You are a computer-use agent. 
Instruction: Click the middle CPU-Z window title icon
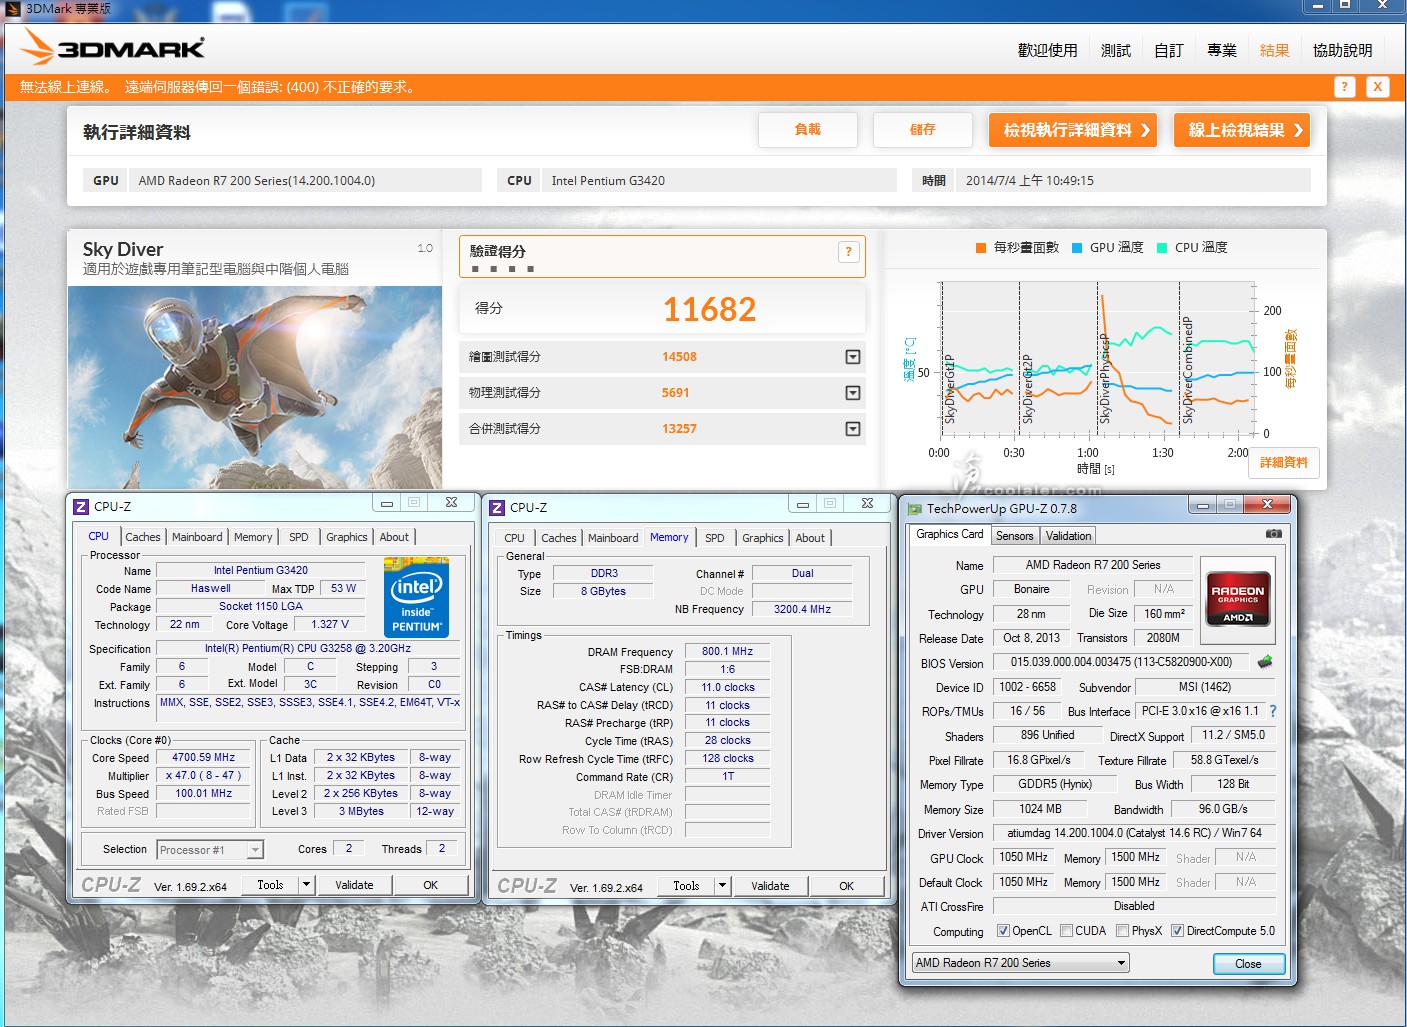(x=497, y=507)
